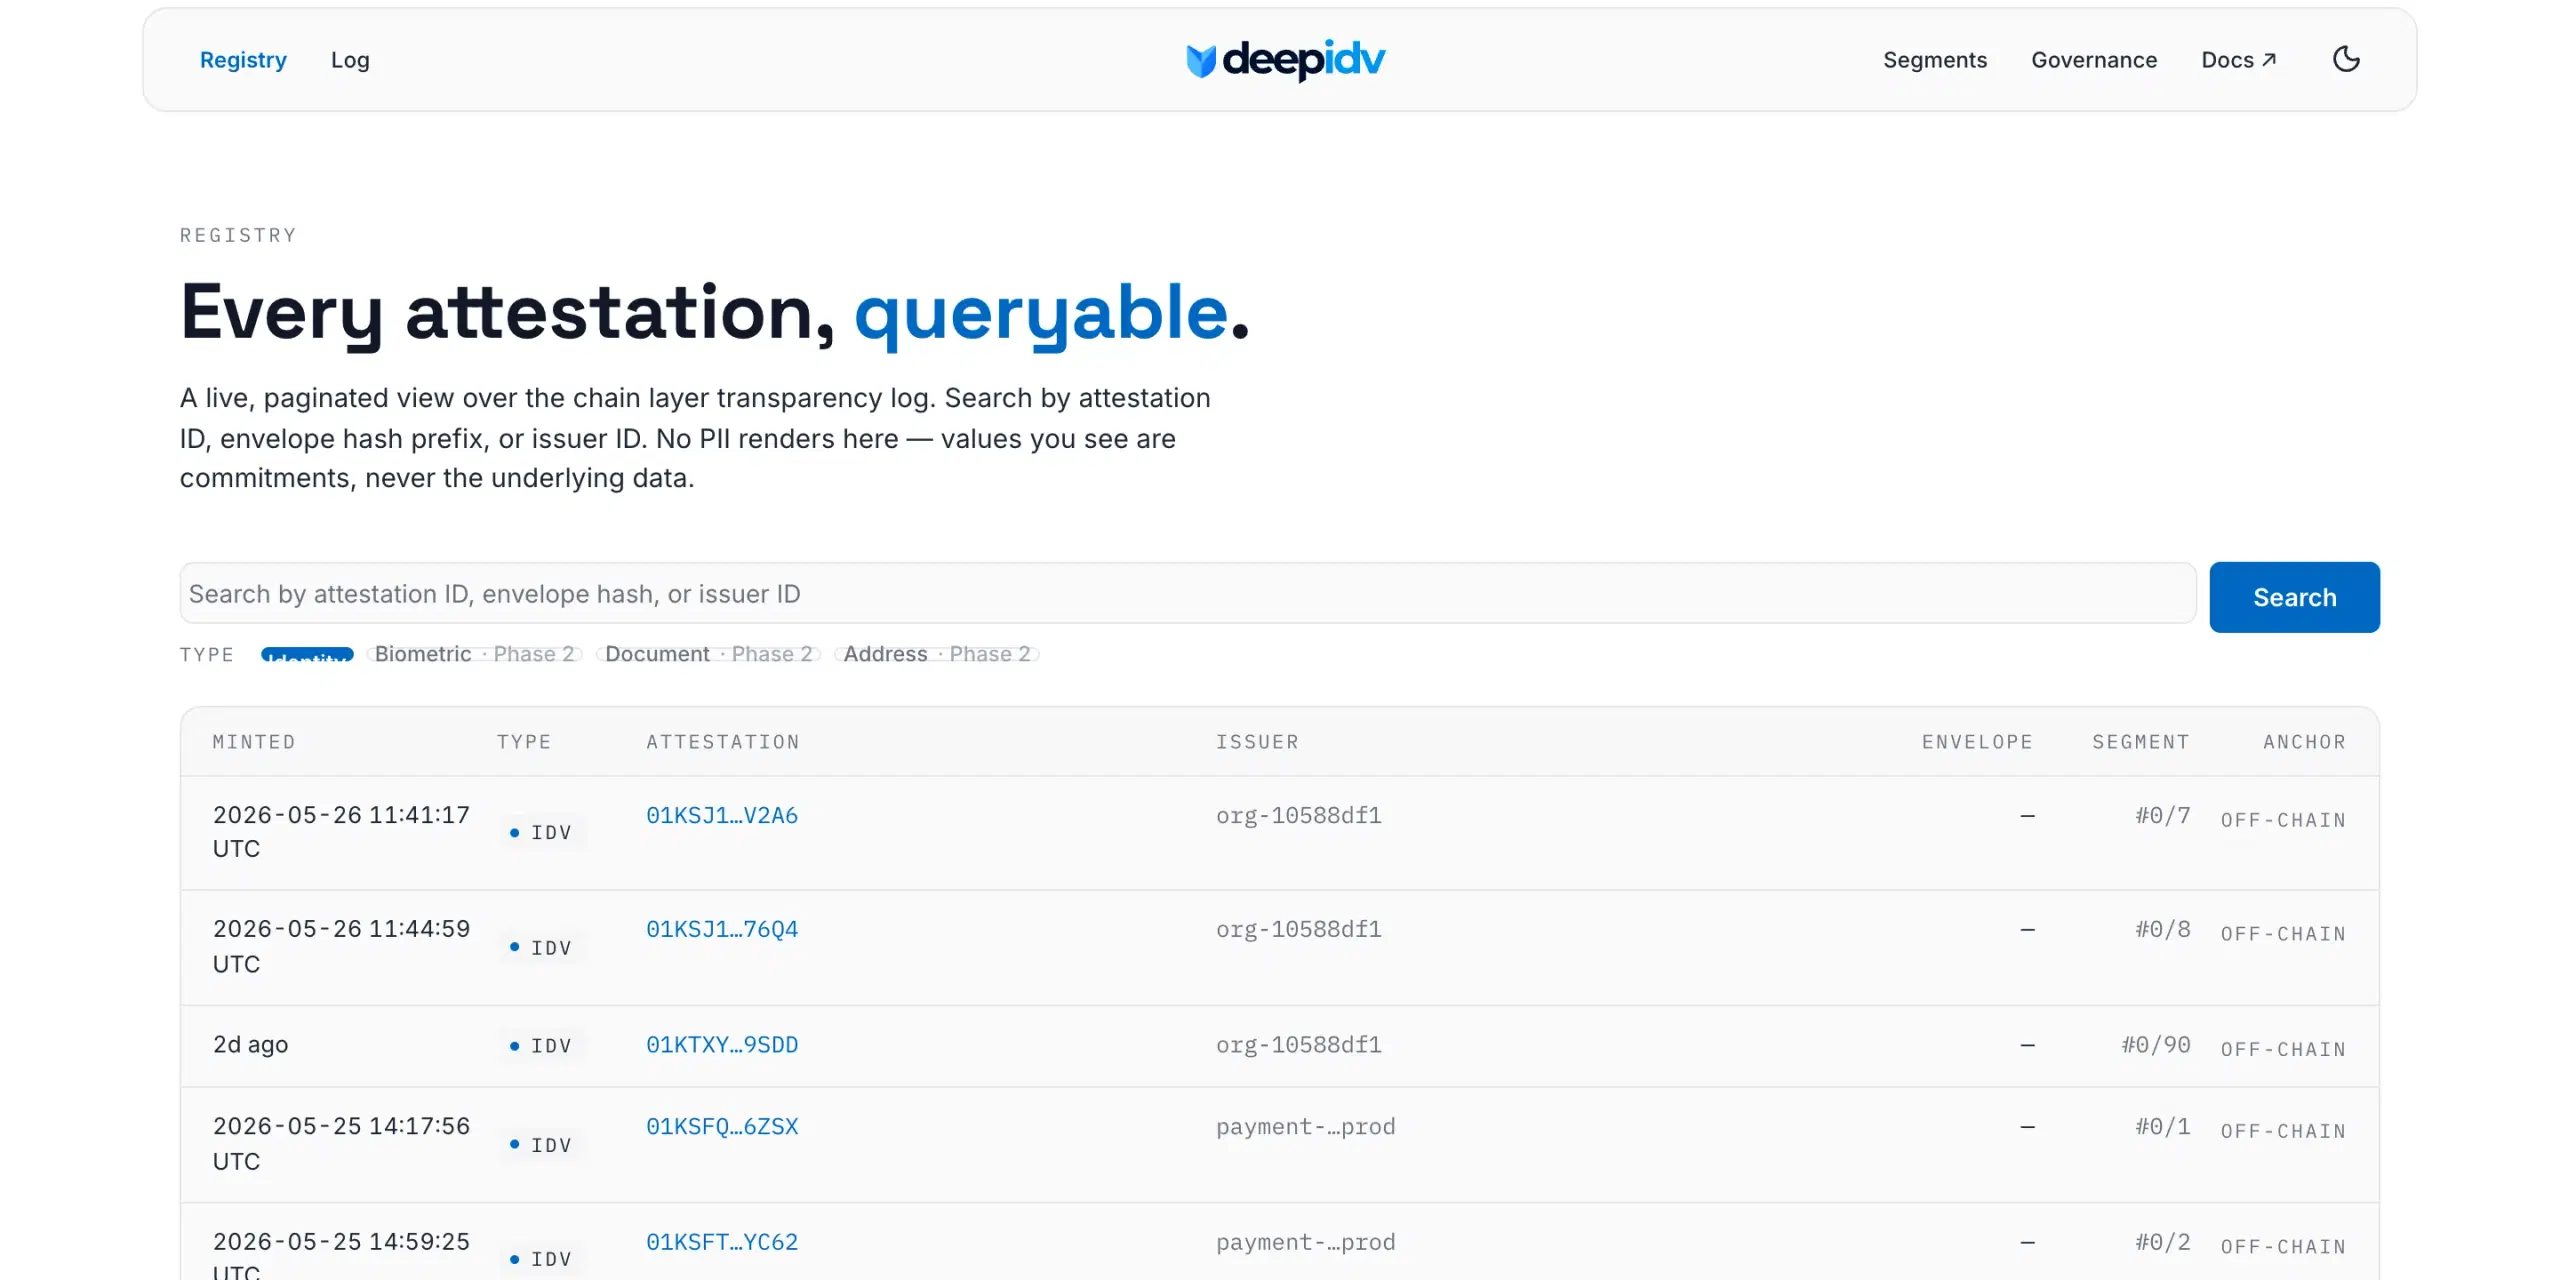
Task: Click segment value #0/90
Action: [2156, 1046]
